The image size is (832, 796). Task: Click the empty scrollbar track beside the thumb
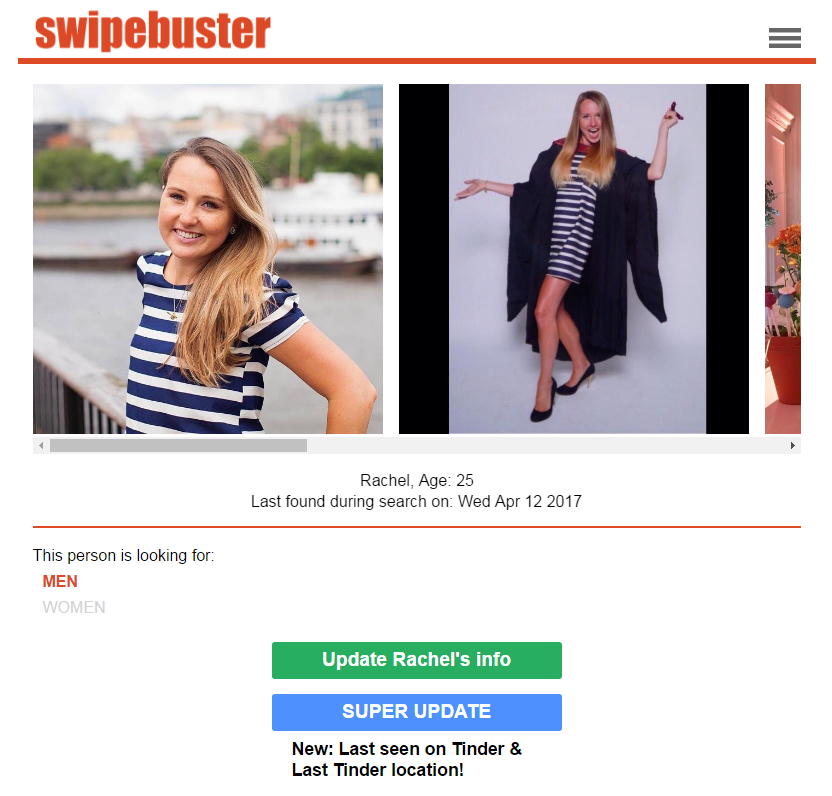coord(547,445)
